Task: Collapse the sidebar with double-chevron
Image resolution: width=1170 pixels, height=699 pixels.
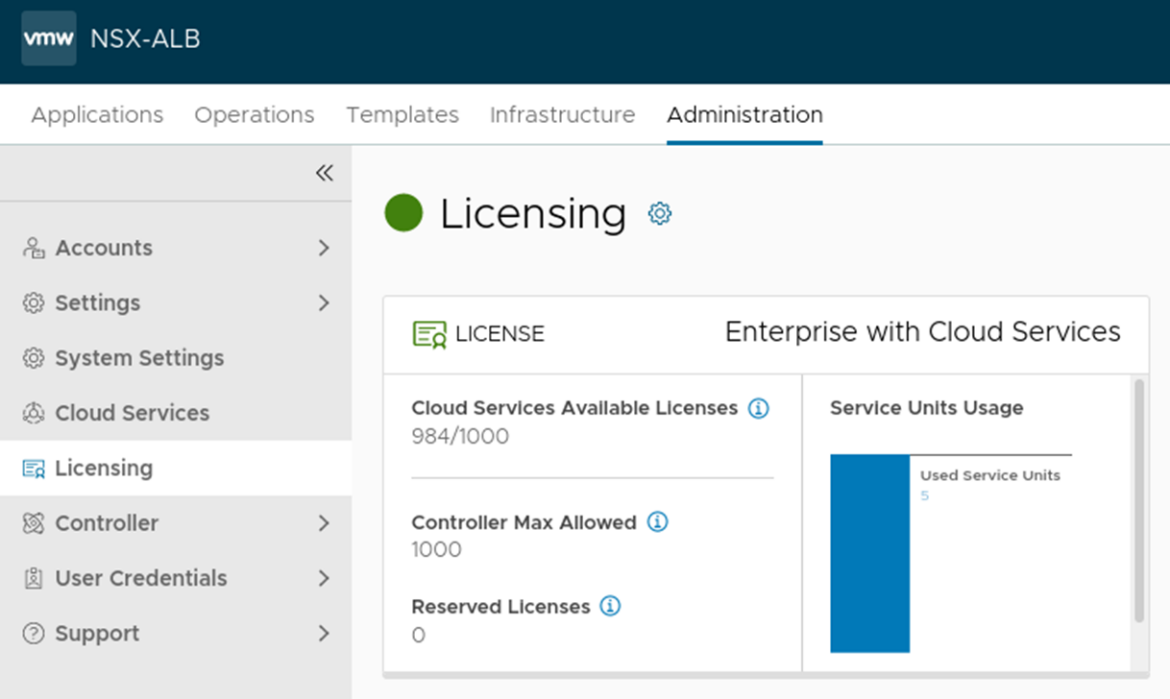Action: (x=324, y=173)
